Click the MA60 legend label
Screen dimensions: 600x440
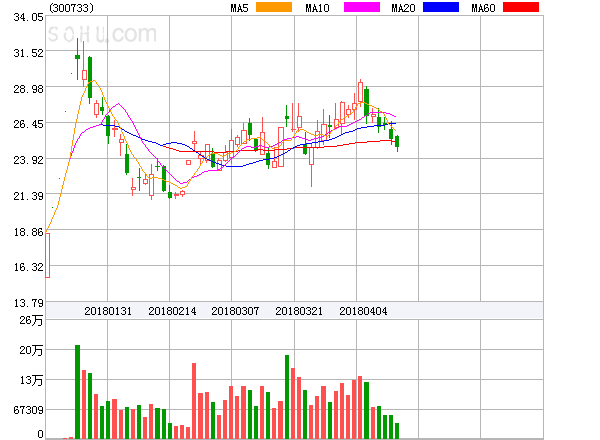pyautogui.click(x=483, y=8)
